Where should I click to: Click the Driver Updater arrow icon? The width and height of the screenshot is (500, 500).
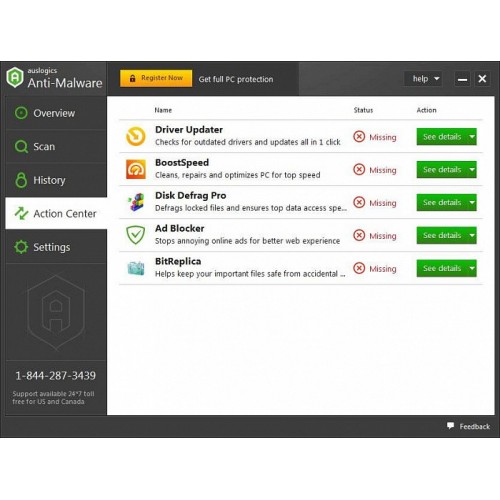click(x=136, y=136)
